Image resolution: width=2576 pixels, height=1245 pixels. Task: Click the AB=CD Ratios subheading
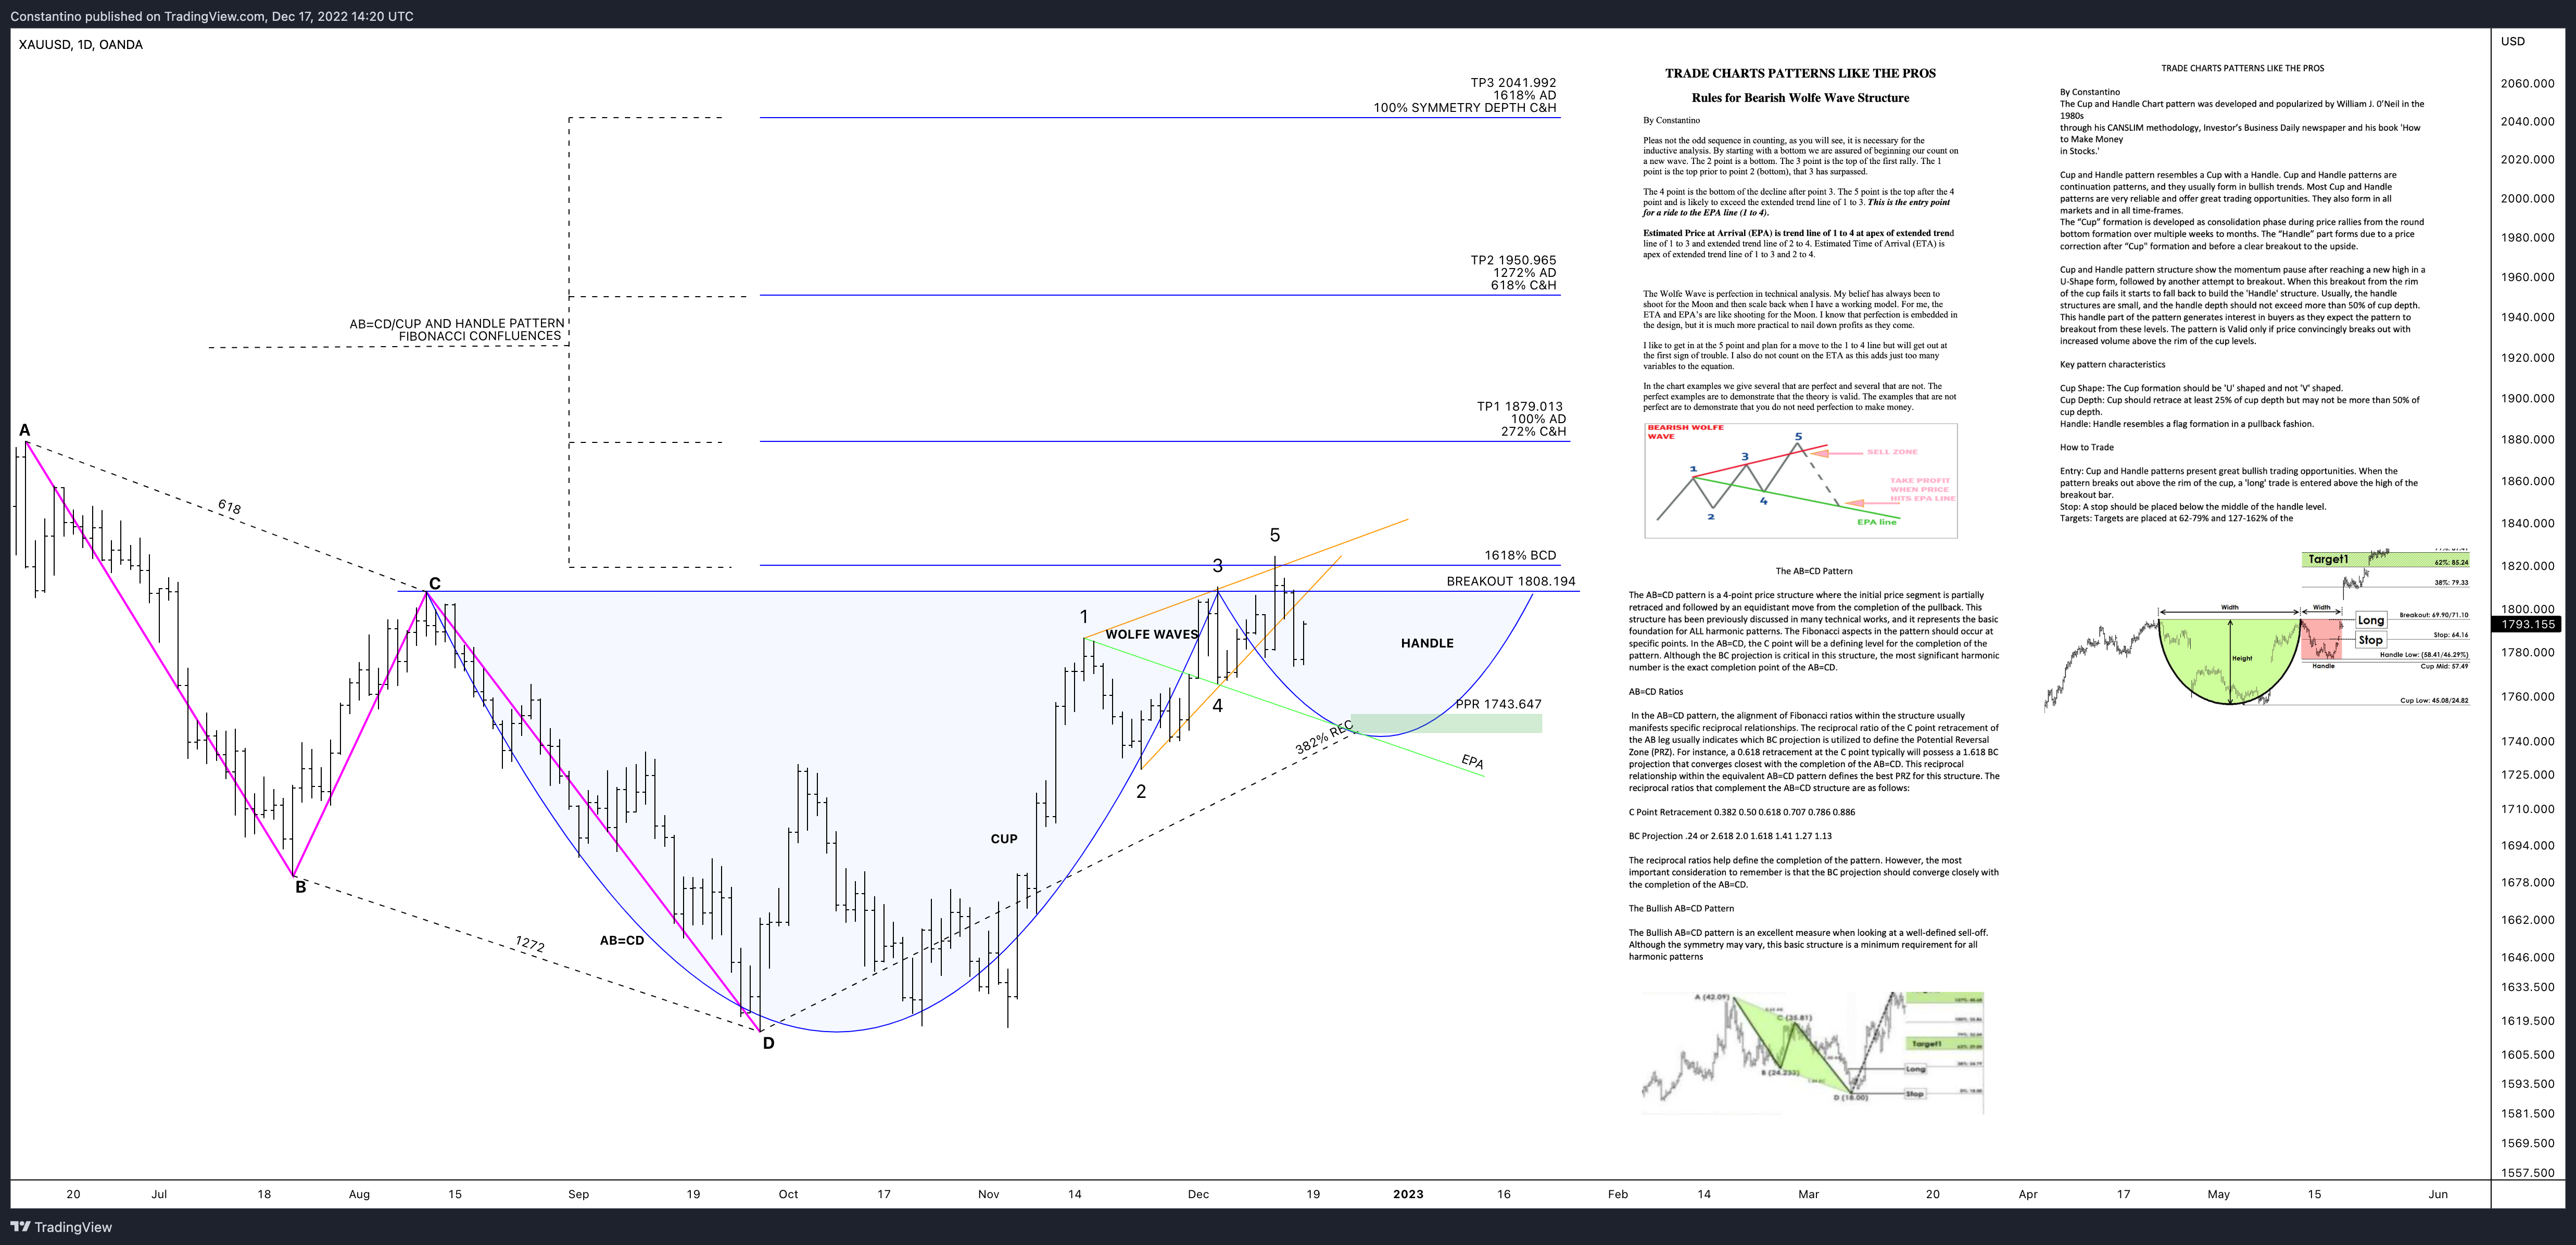tap(1656, 691)
